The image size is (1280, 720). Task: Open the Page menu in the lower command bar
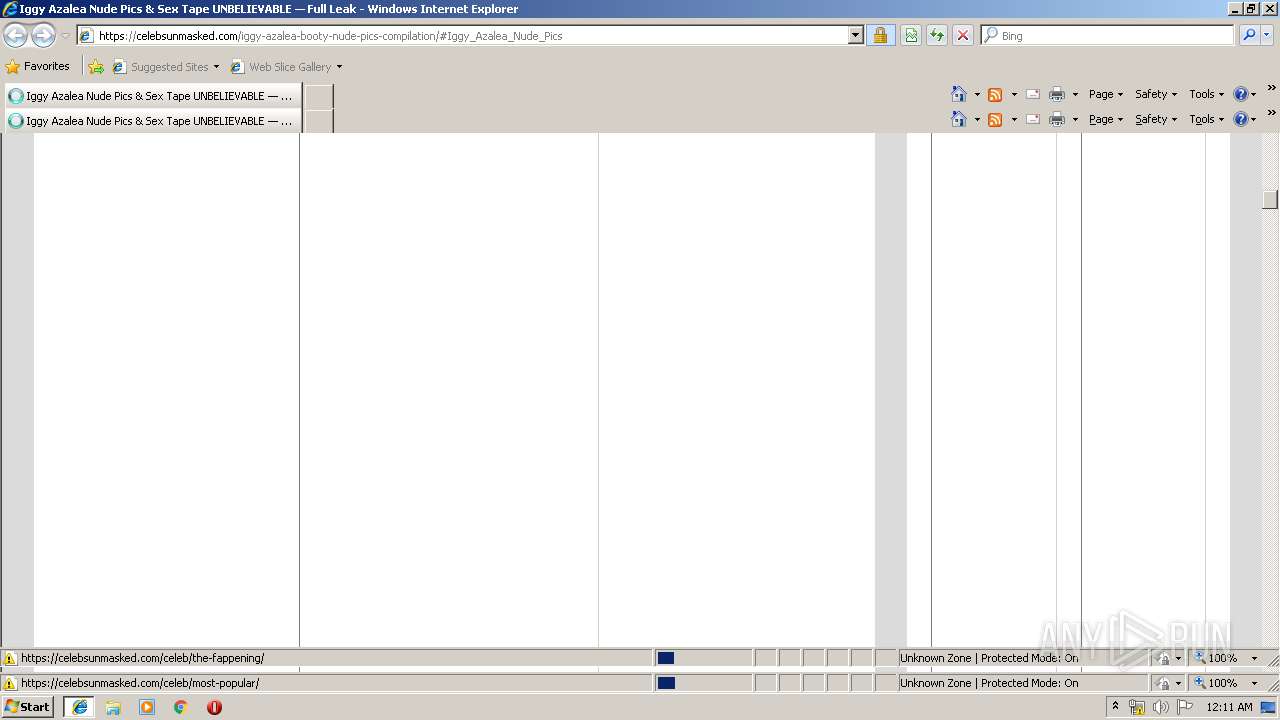[1106, 119]
